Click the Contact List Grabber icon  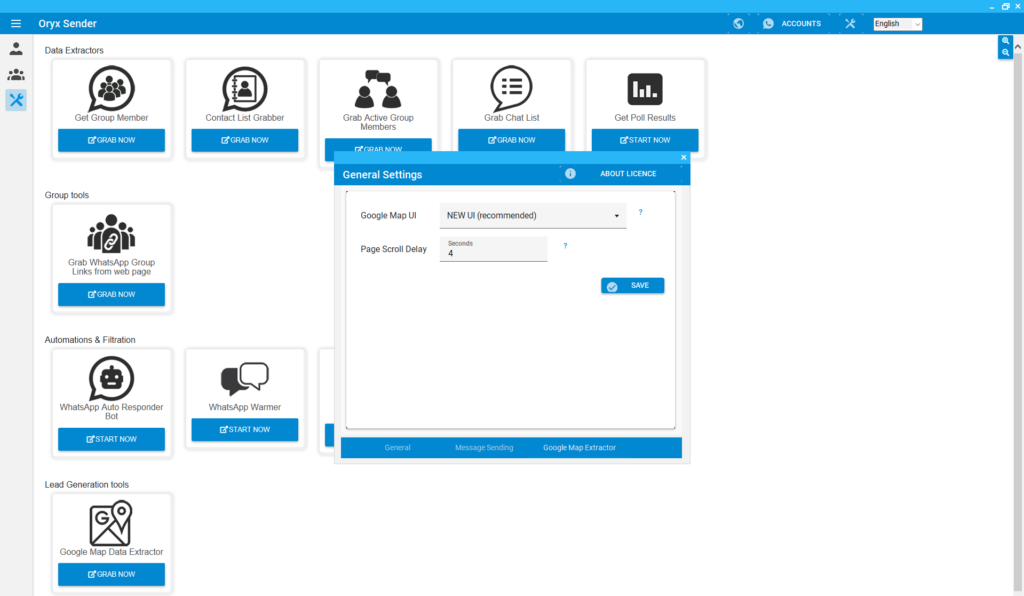pyautogui.click(x=245, y=89)
